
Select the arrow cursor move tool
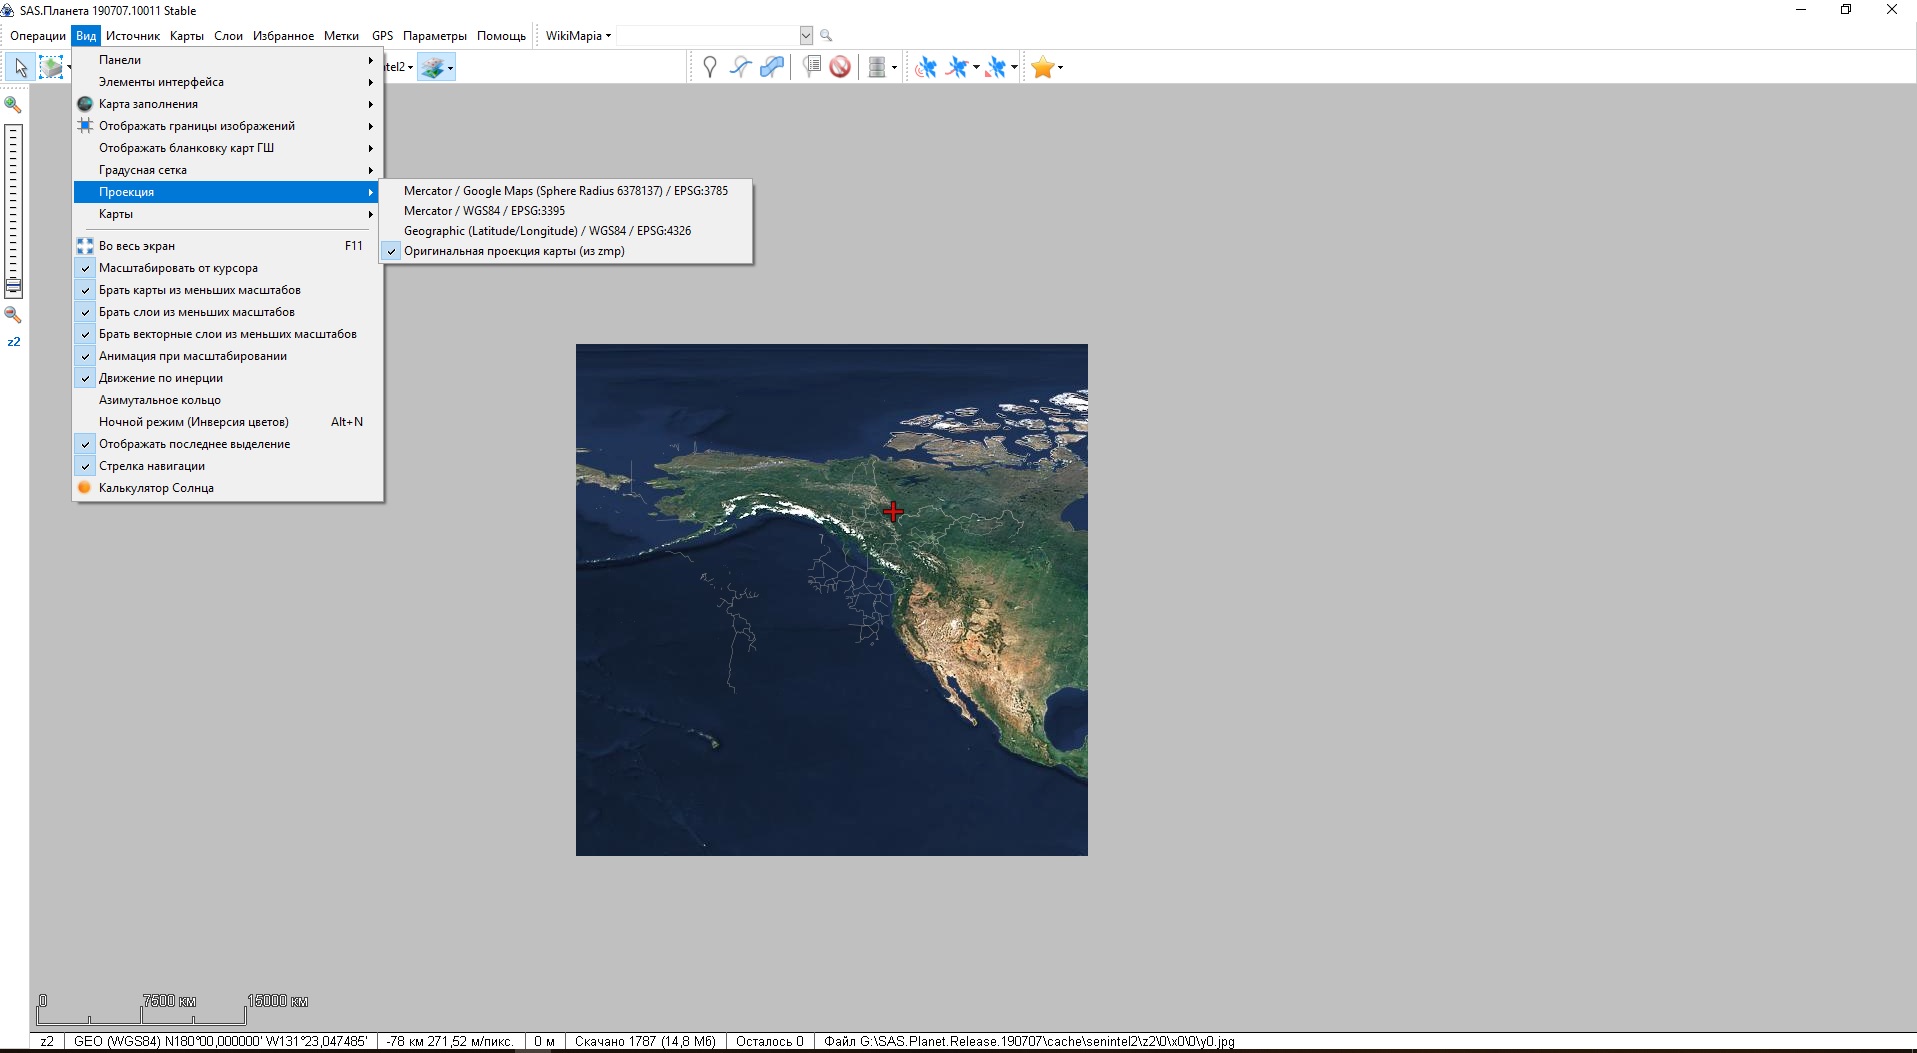coord(20,67)
